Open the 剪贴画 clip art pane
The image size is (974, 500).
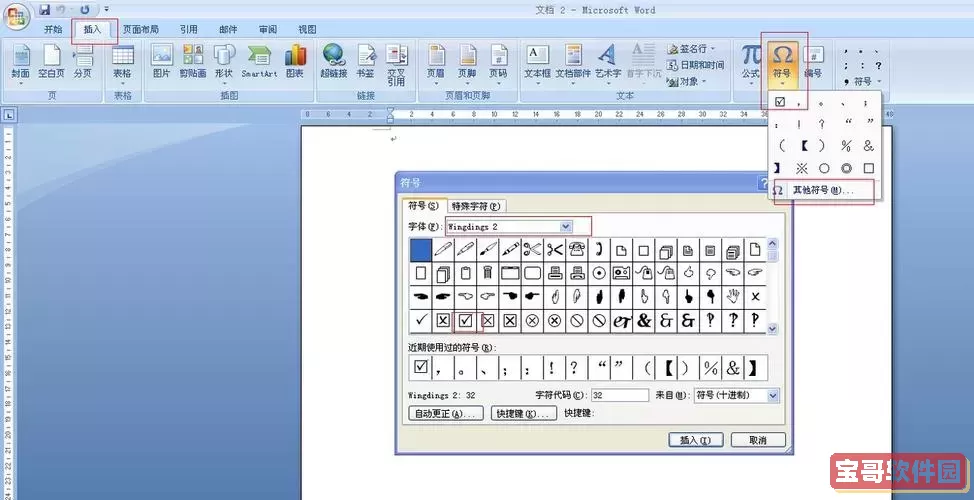pyautogui.click(x=193, y=63)
